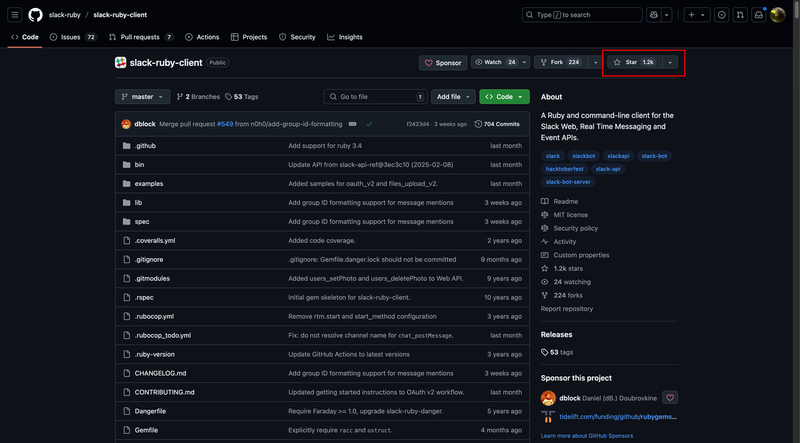Click Report repository link
This screenshot has width=800, height=443.
(567, 309)
